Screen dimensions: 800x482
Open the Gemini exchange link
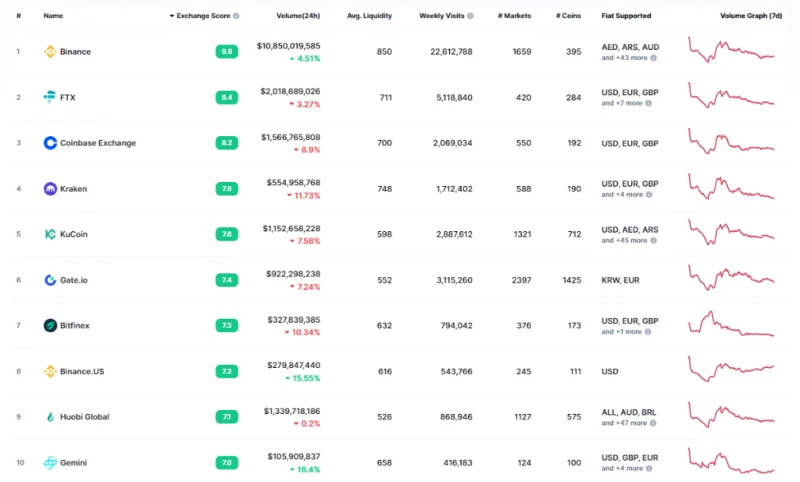[73, 463]
